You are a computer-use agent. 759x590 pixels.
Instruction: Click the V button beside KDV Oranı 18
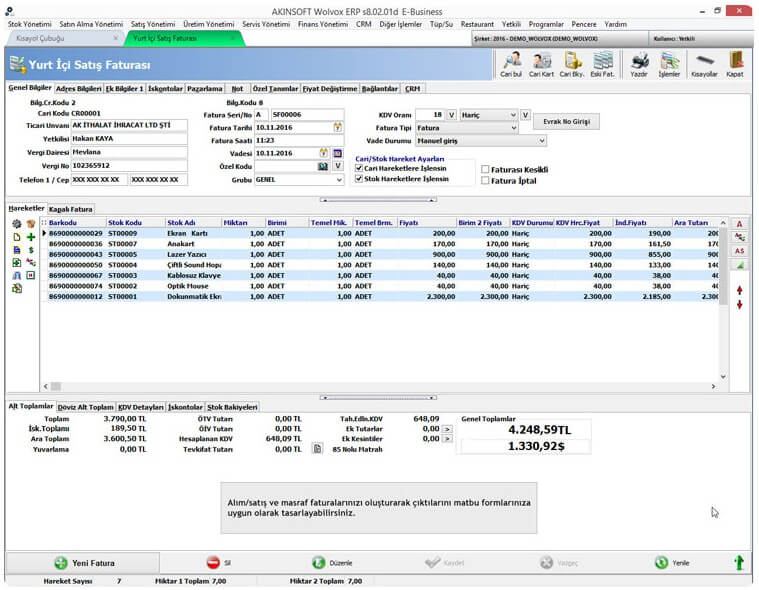(451, 115)
